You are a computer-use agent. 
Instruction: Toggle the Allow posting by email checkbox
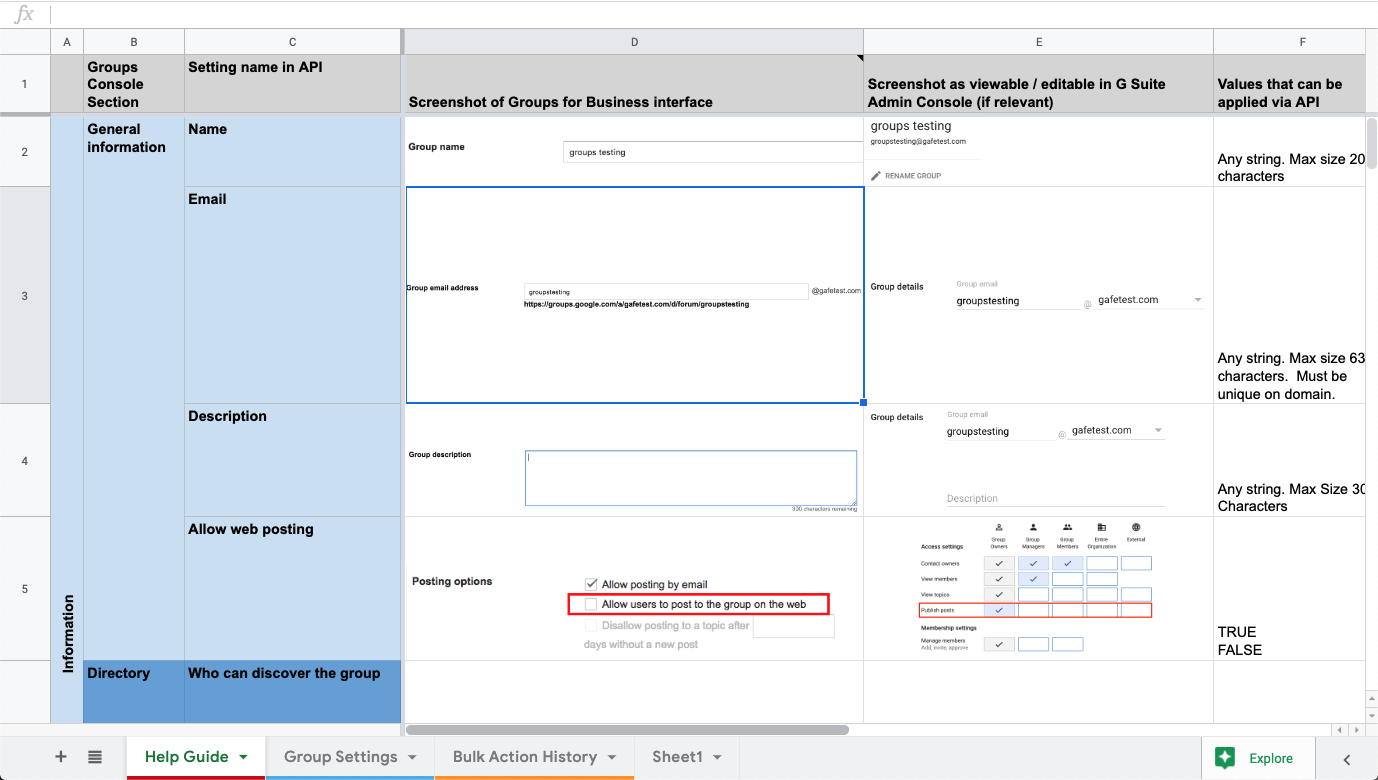pyautogui.click(x=591, y=585)
